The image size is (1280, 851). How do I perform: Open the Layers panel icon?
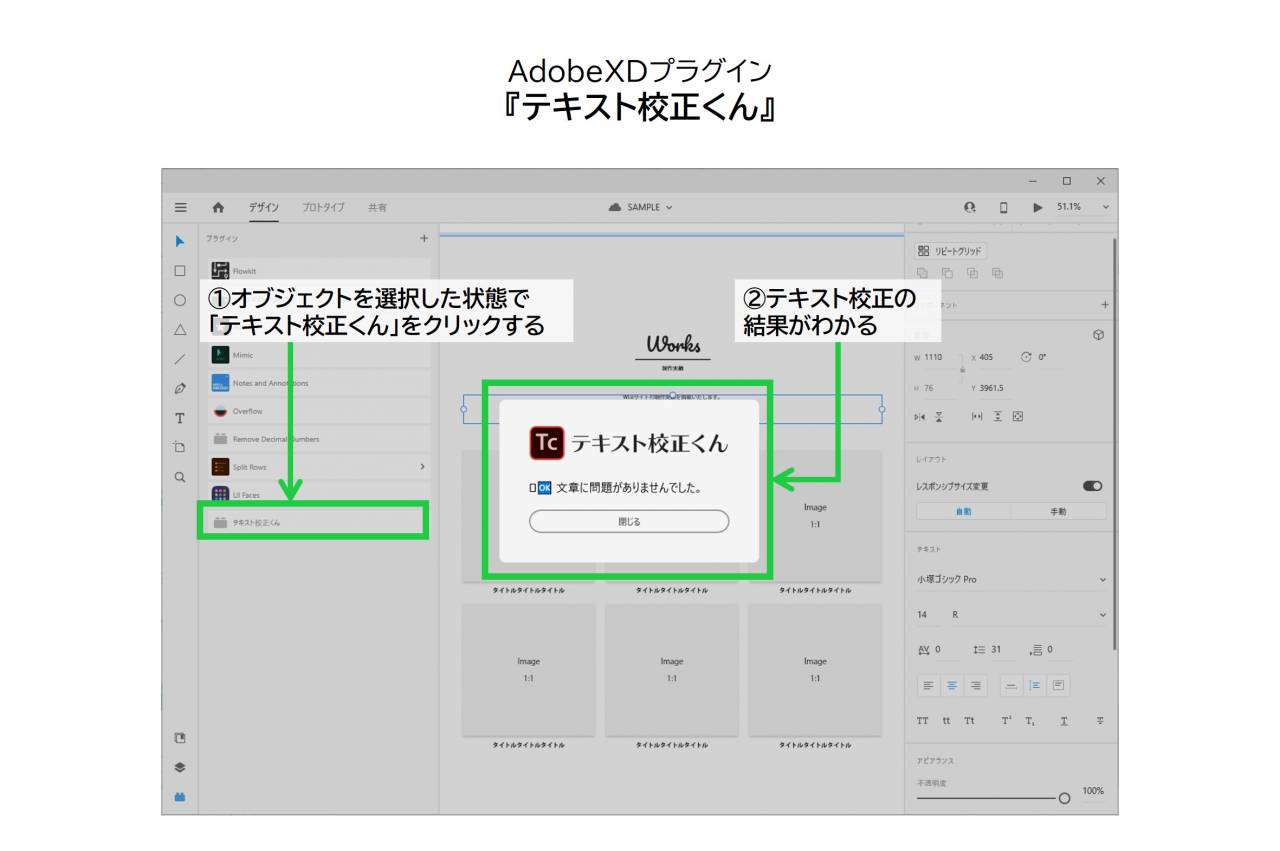coord(180,768)
